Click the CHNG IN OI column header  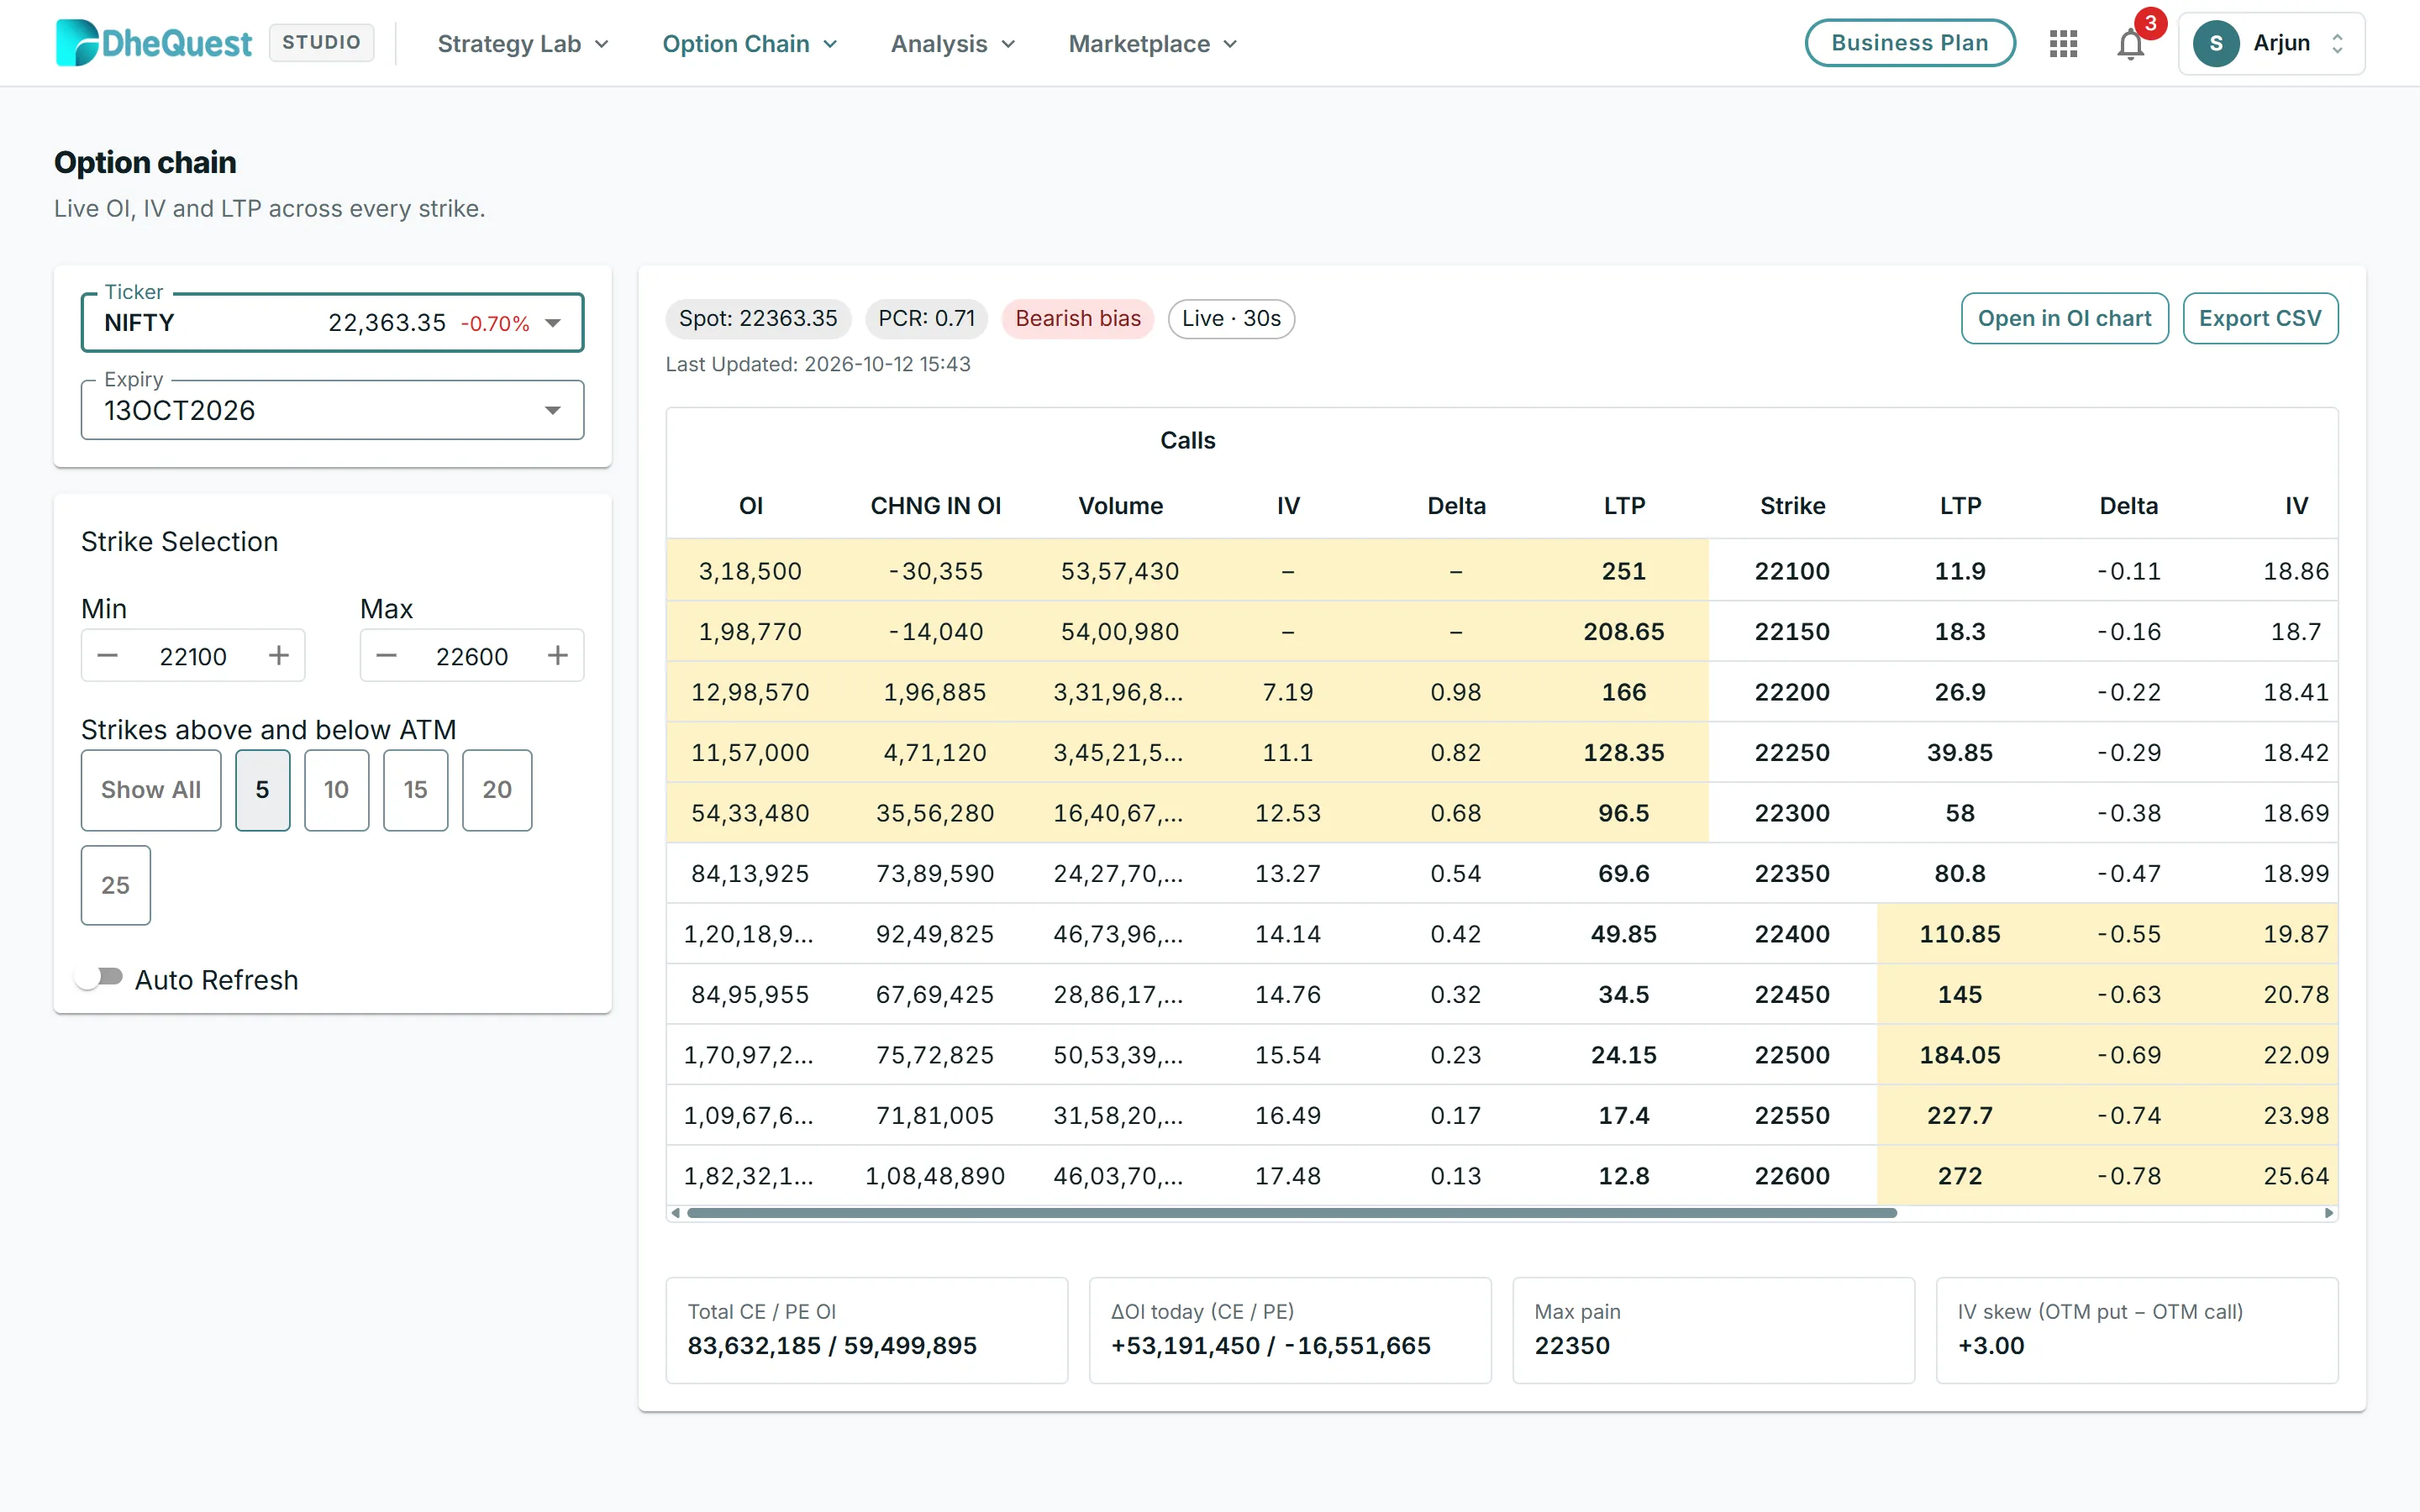(x=935, y=506)
